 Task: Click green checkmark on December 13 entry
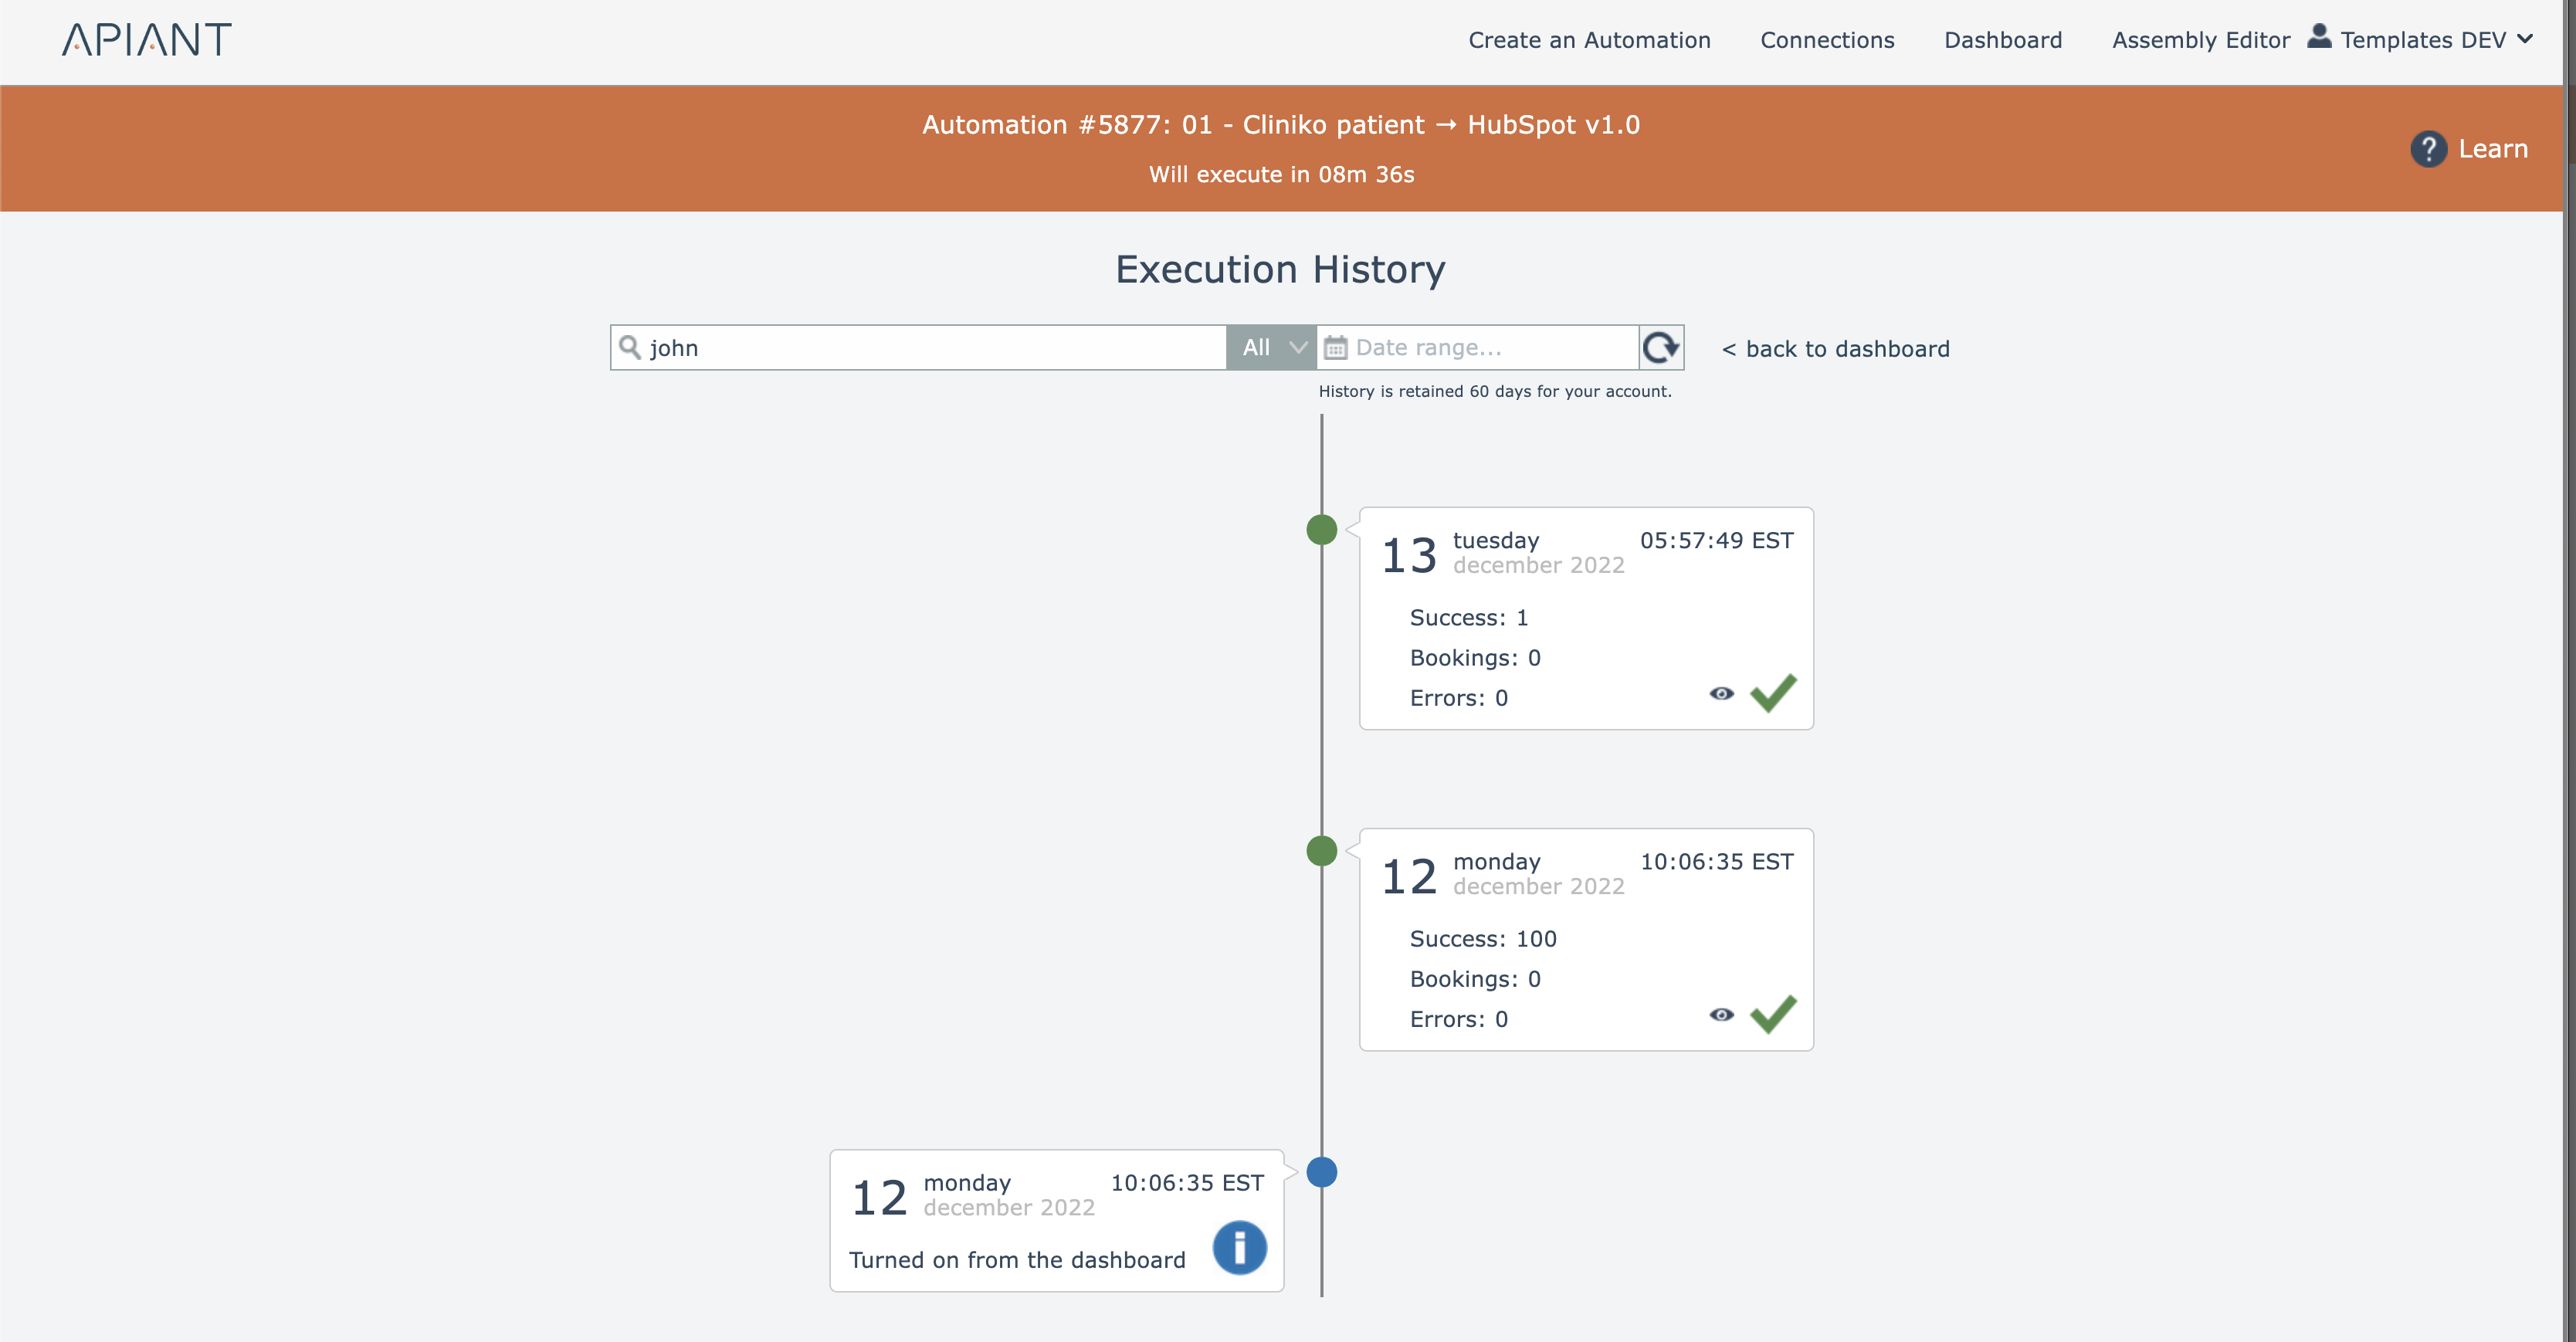(1773, 692)
